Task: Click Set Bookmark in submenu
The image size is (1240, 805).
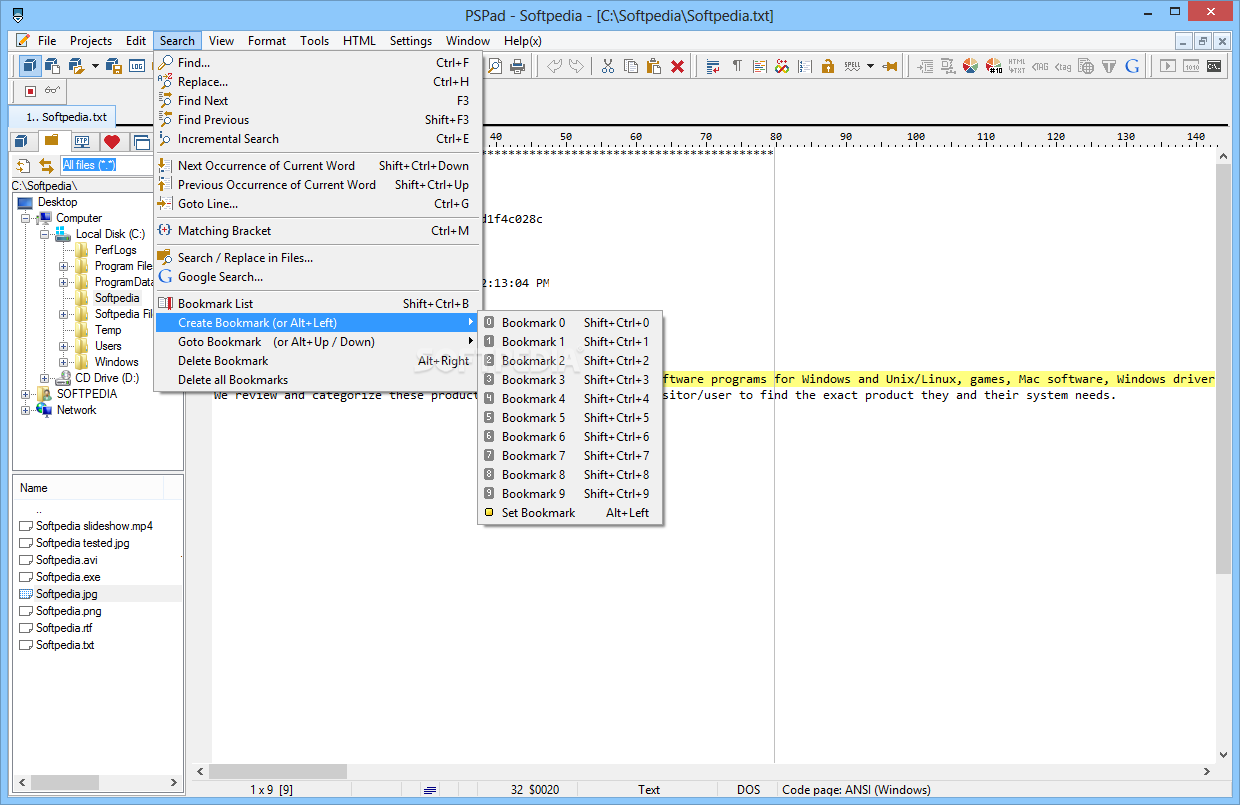Action: point(569,513)
